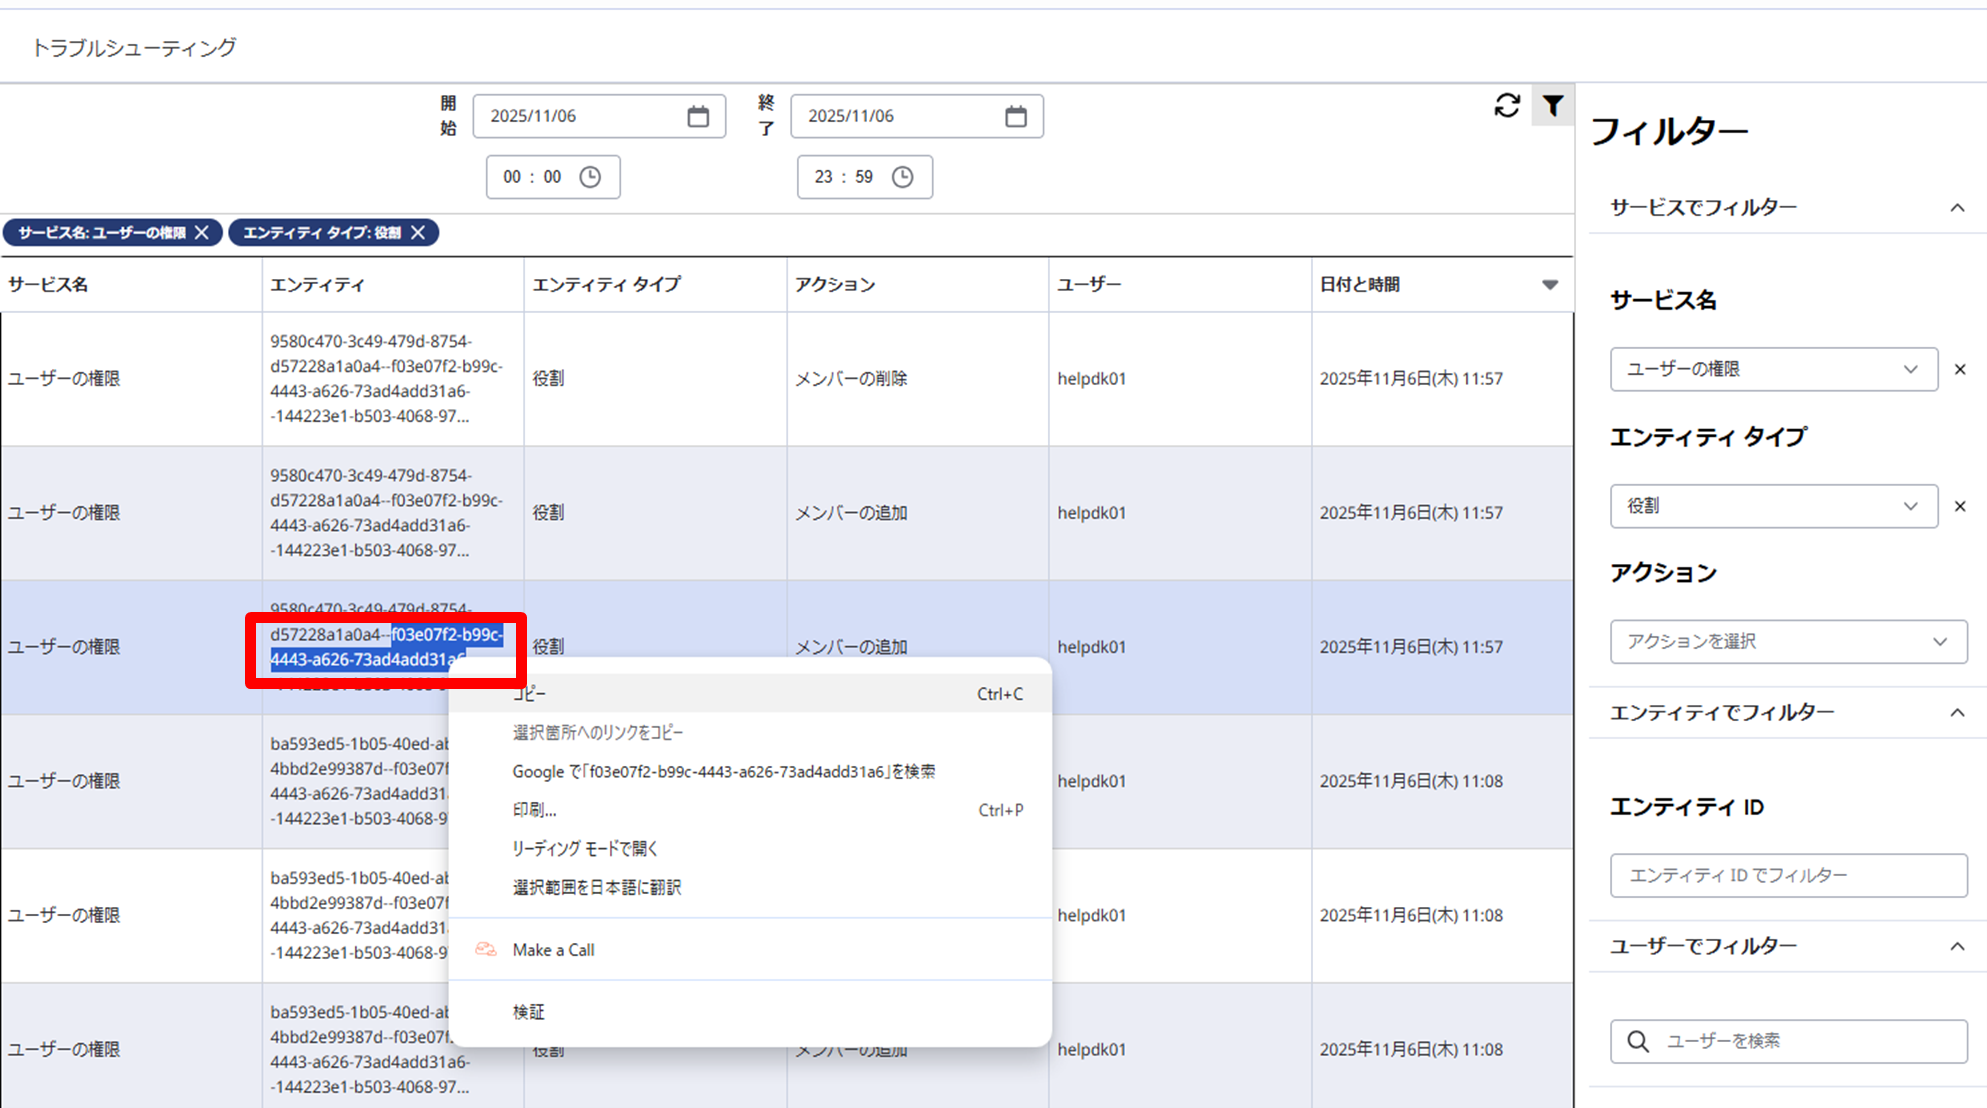1987x1108 pixels.
Task: Remove the サービス名 filter chip
Action: click(202, 232)
